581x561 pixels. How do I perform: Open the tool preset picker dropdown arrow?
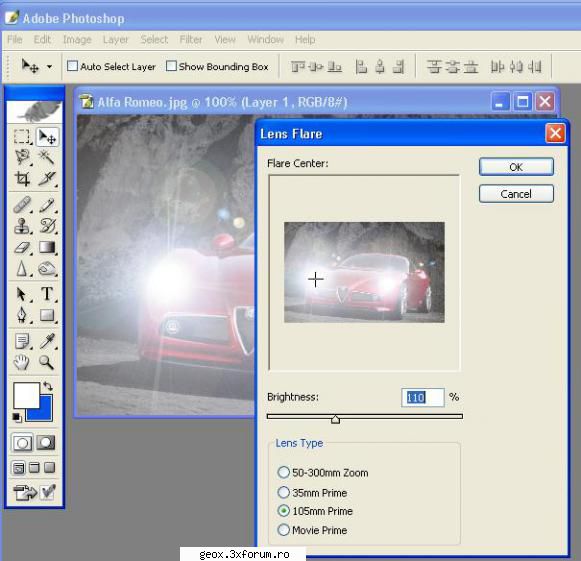pos(49,67)
